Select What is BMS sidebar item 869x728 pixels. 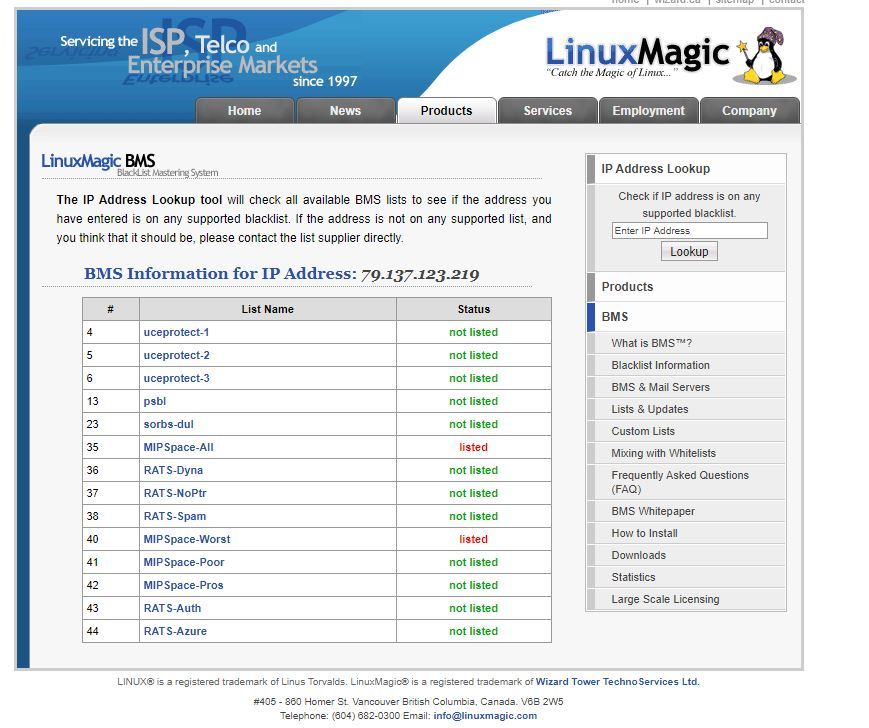[651, 343]
